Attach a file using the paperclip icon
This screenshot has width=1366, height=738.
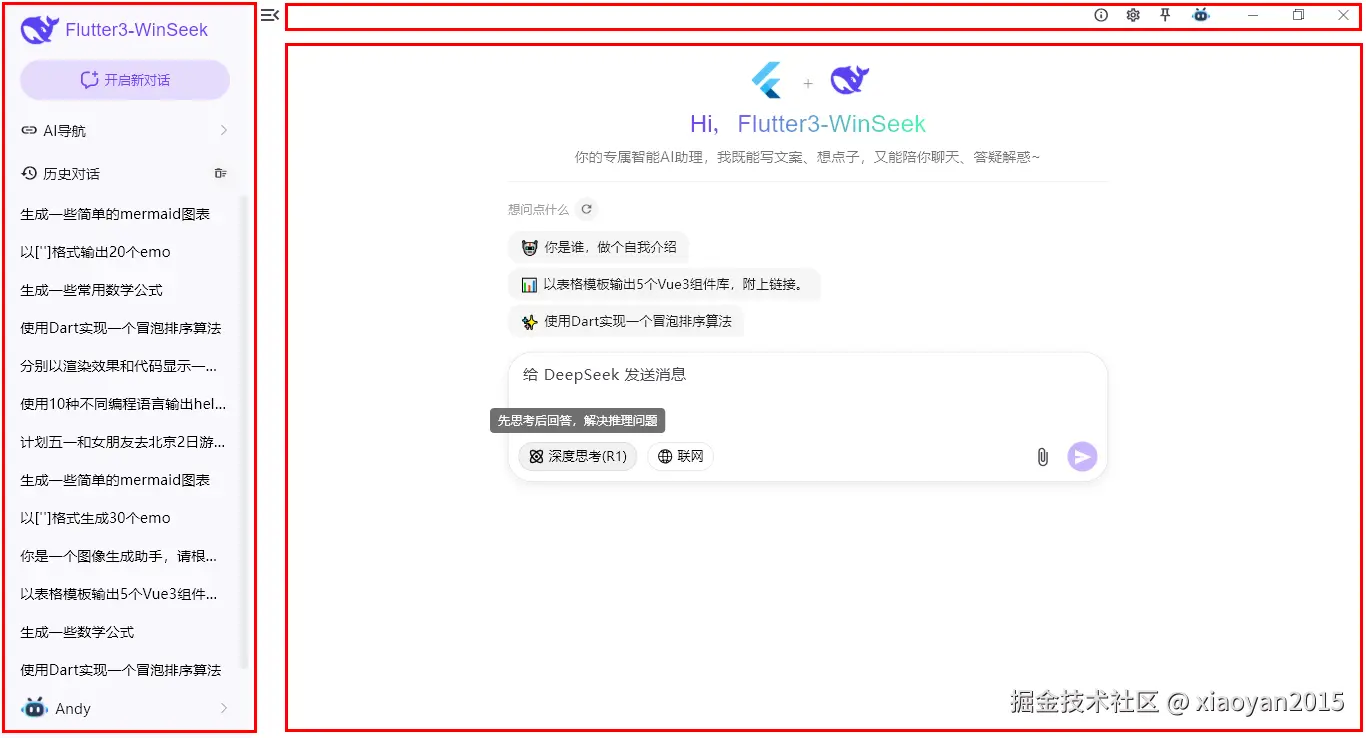[1042, 456]
